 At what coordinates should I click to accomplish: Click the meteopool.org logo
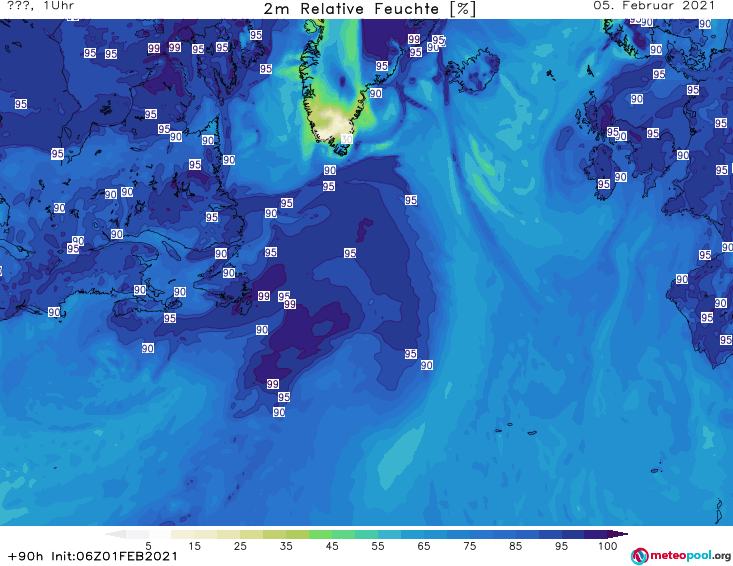[x=681, y=556]
